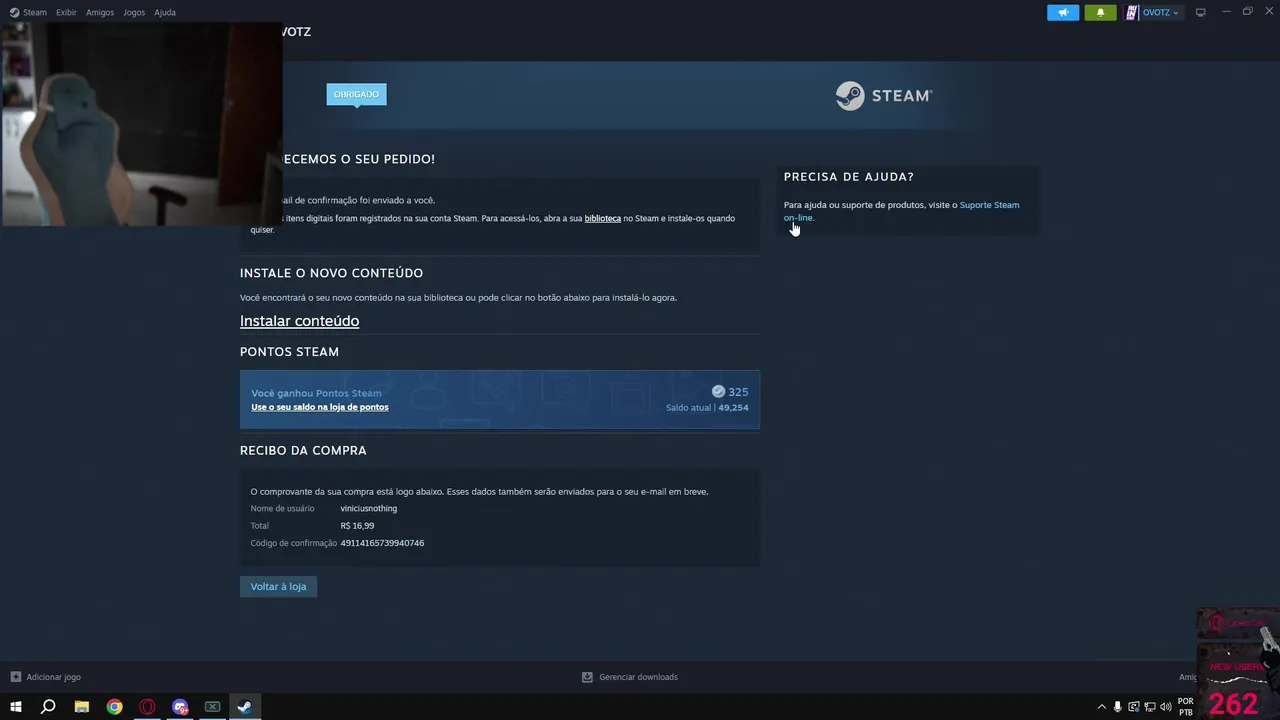1280x720 pixels.
Task: Click the Steam Points coin icon beside 325
Action: (718, 392)
